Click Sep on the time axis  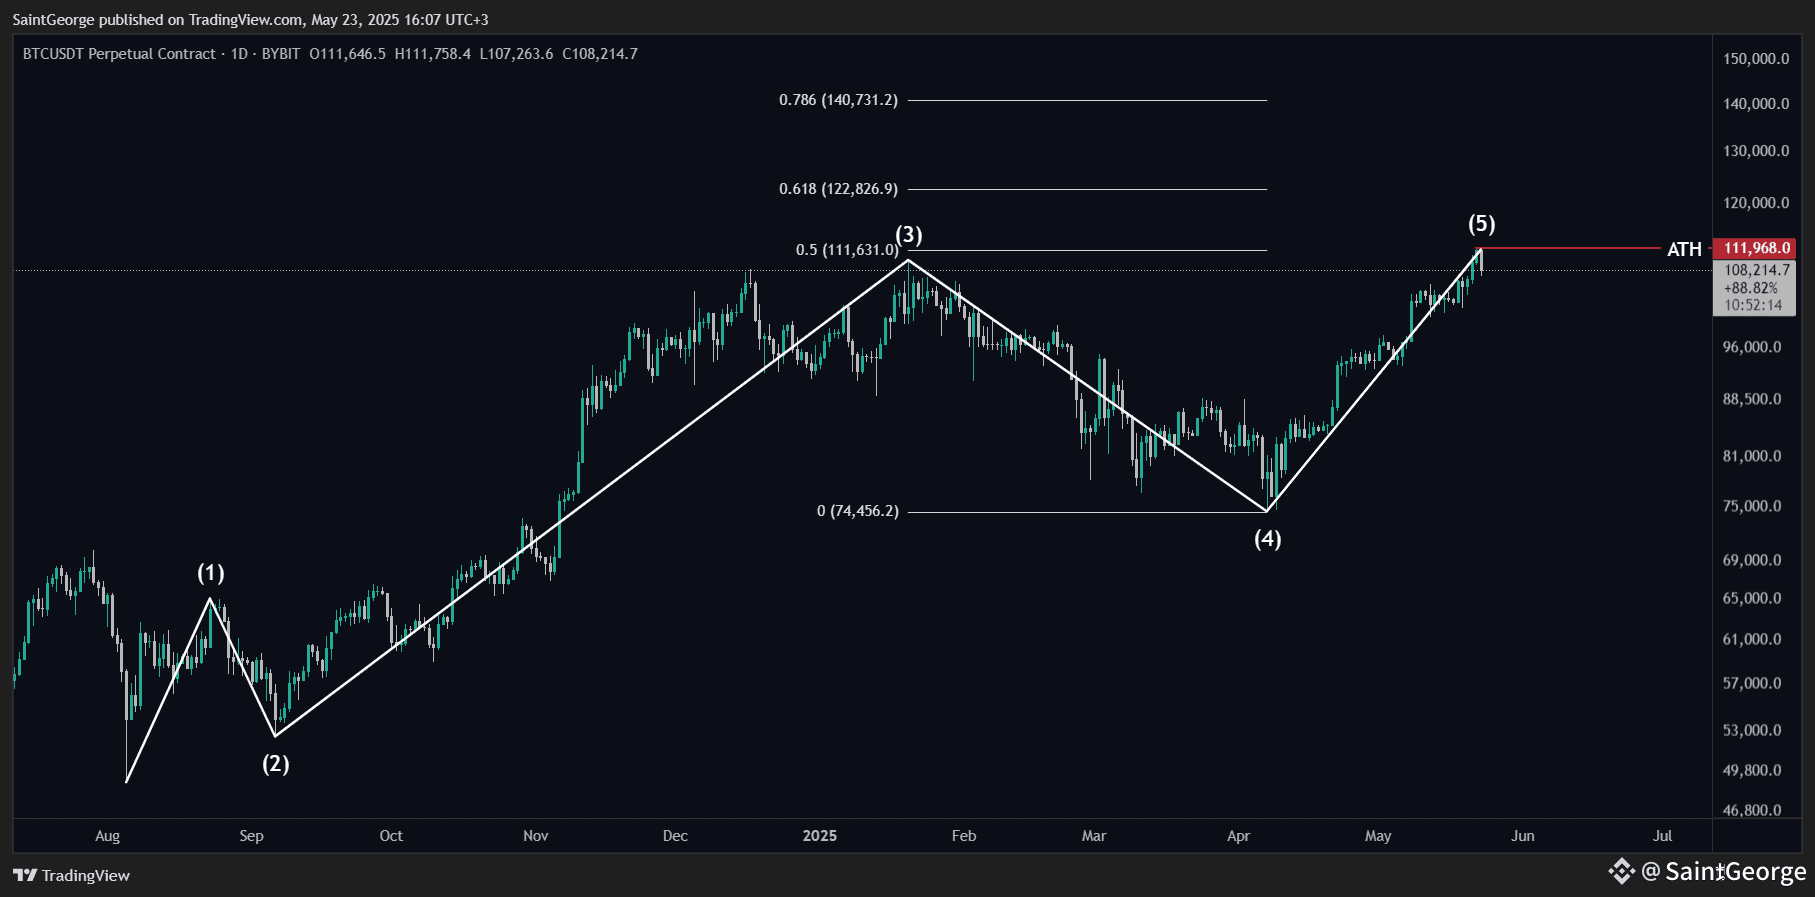[251, 836]
